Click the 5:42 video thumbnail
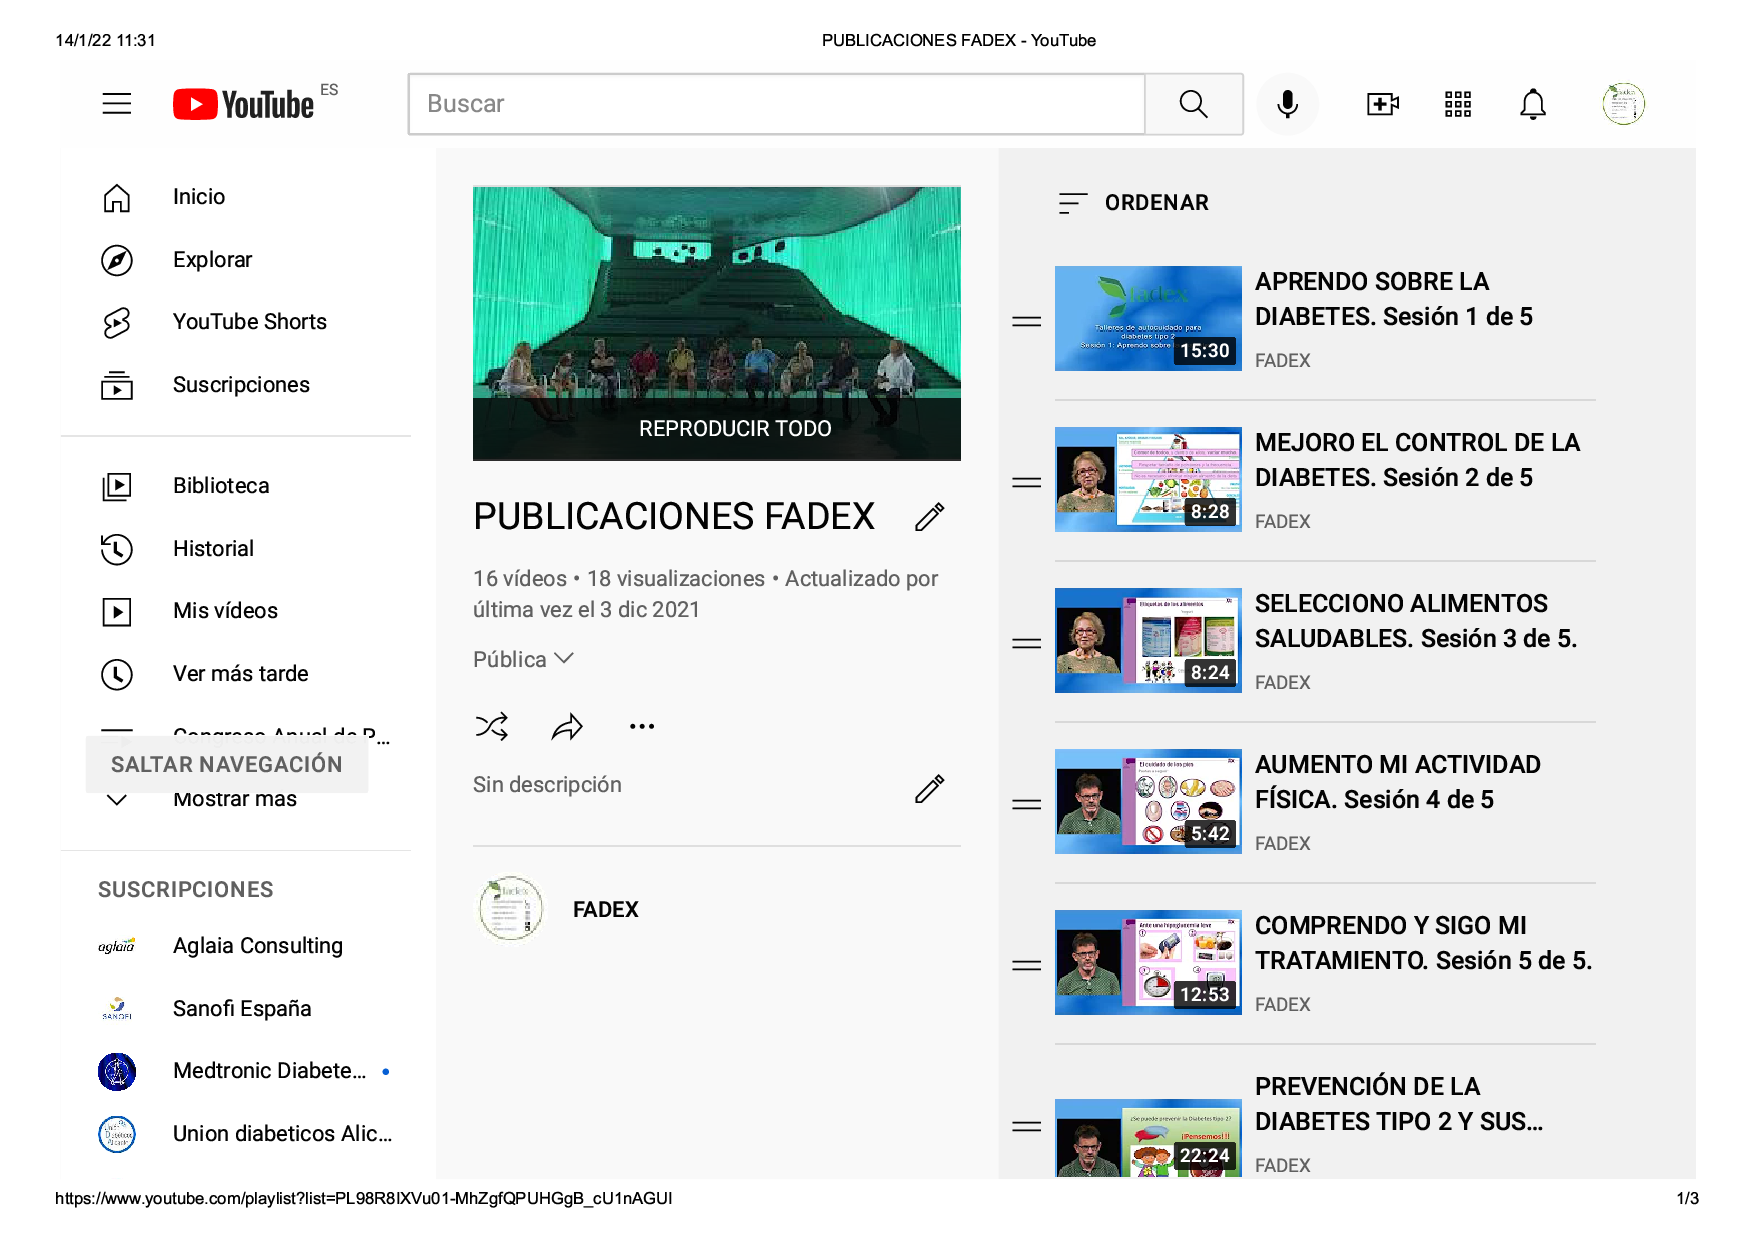This screenshot has height=1240, width=1754. [x=1148, y=802]
